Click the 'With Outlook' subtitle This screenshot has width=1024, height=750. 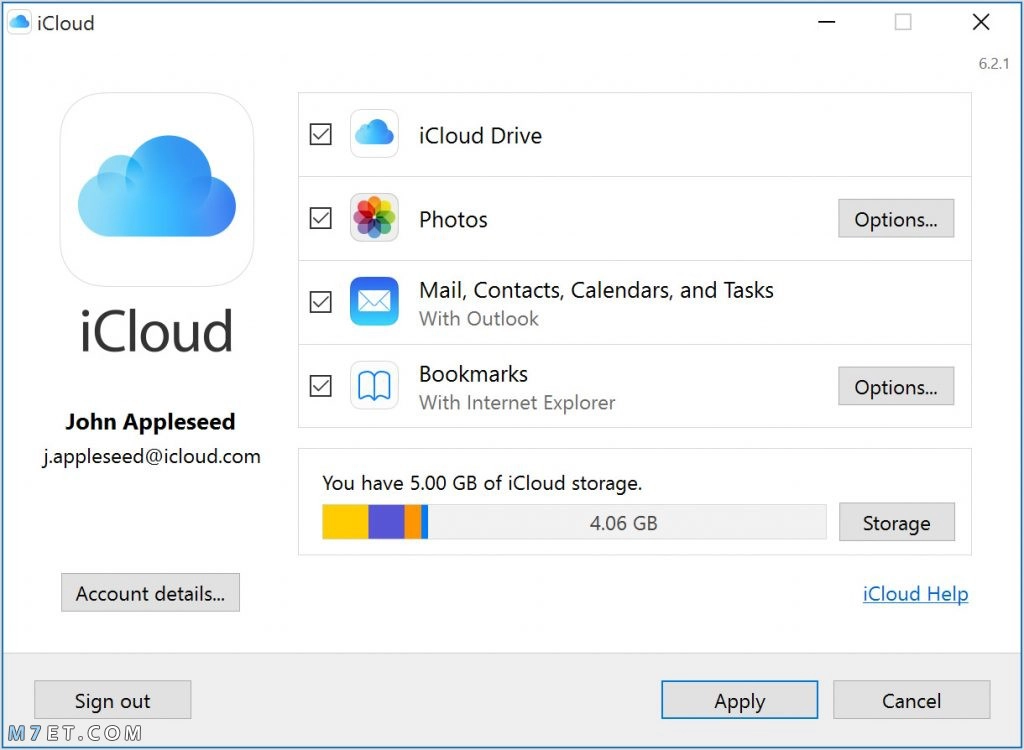pyautogui.click(x=479, y=319)
